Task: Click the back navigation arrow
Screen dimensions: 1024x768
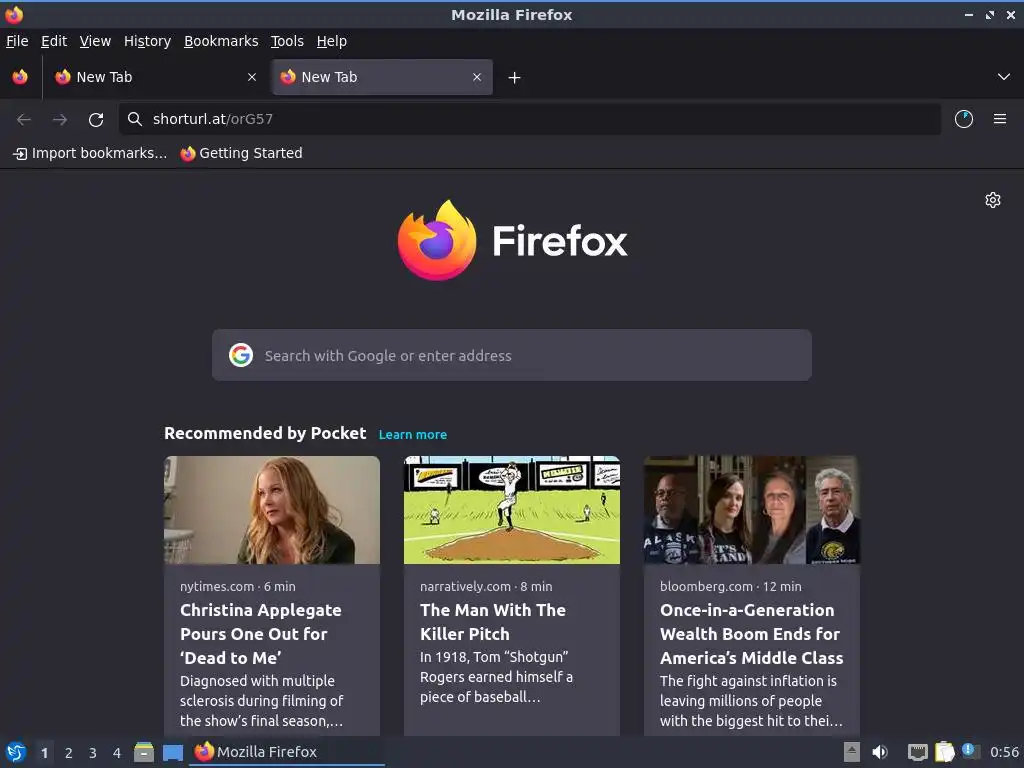Action: (24, 119)
